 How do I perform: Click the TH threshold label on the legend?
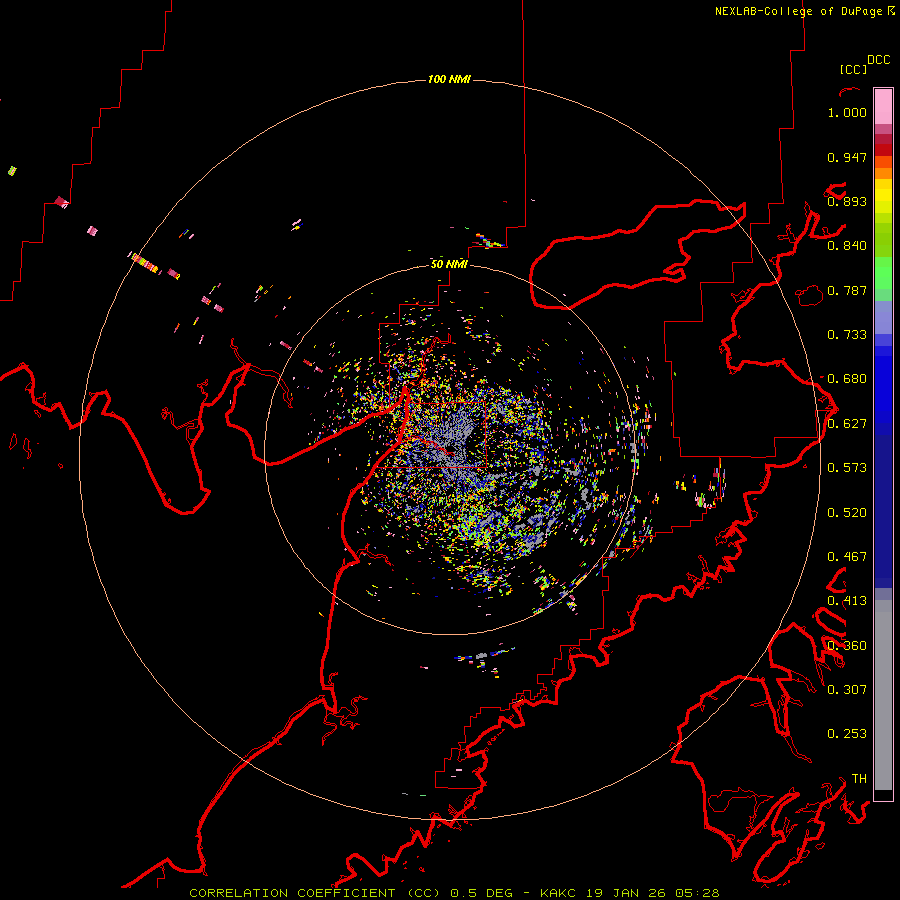[x=859, y=779]
